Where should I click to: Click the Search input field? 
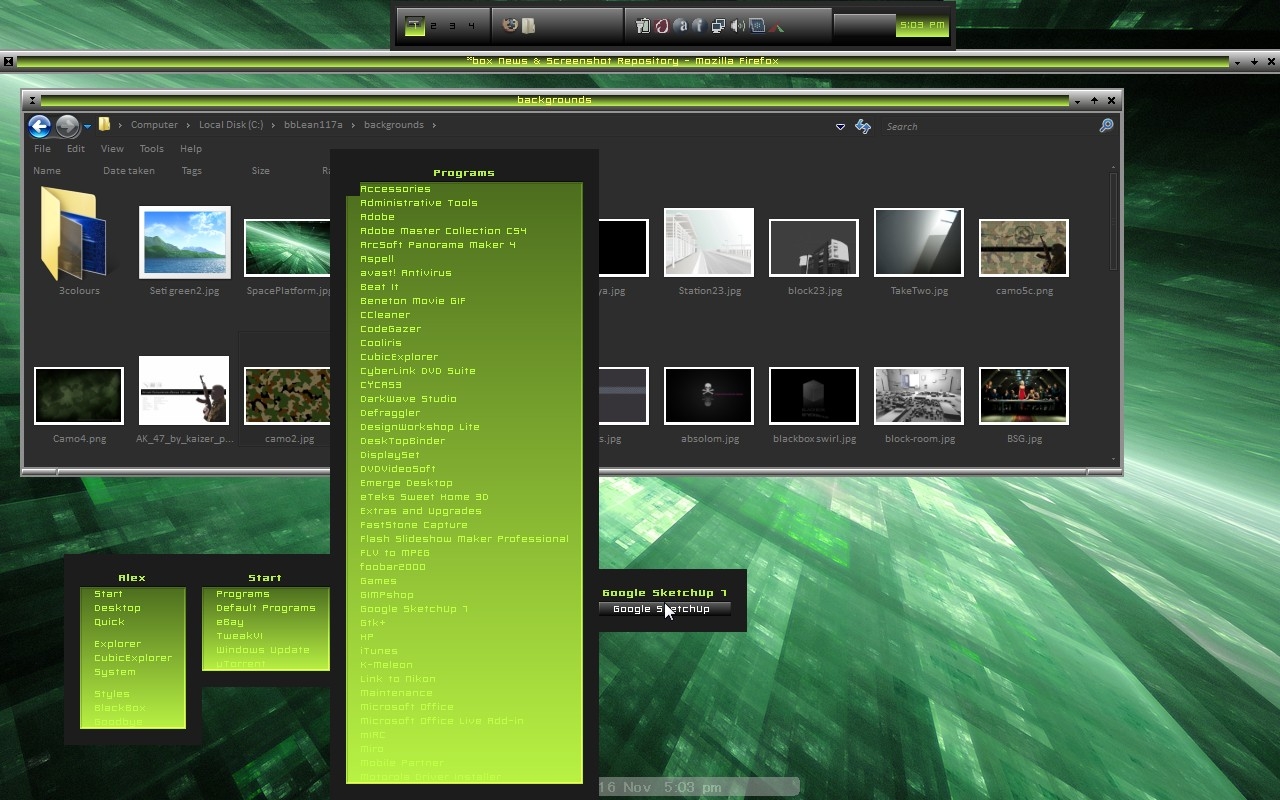[988, 126]
